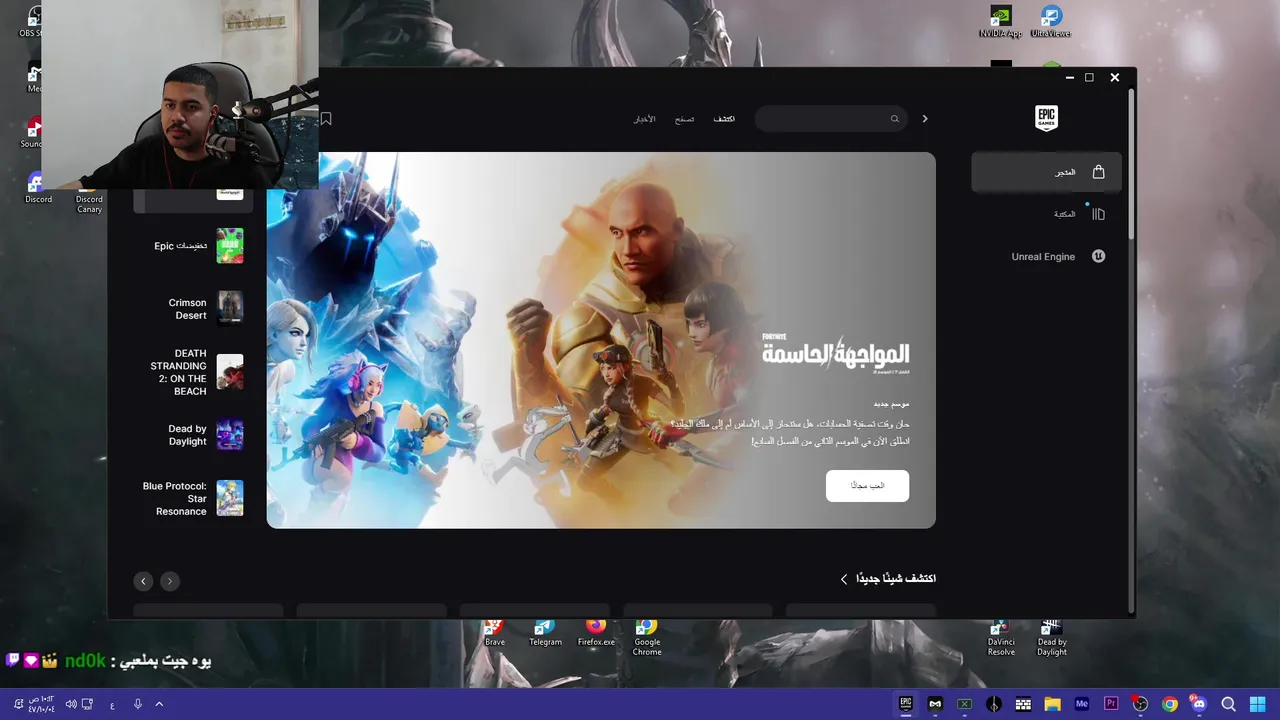Click the back chevron beside the search bar

pos(925,119)
